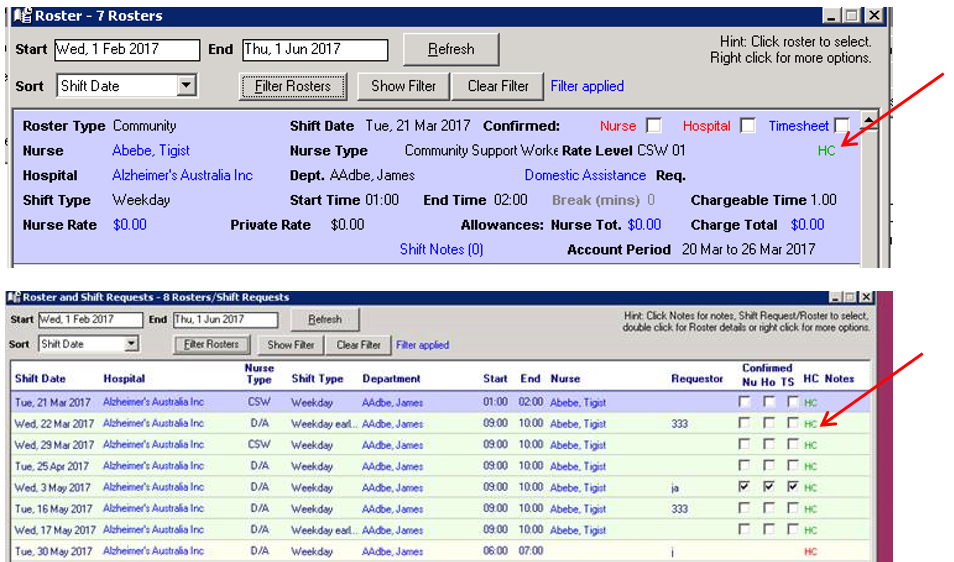
Task: Click the Roster and Shift Requests window icon
Action: tap(15, 297)
